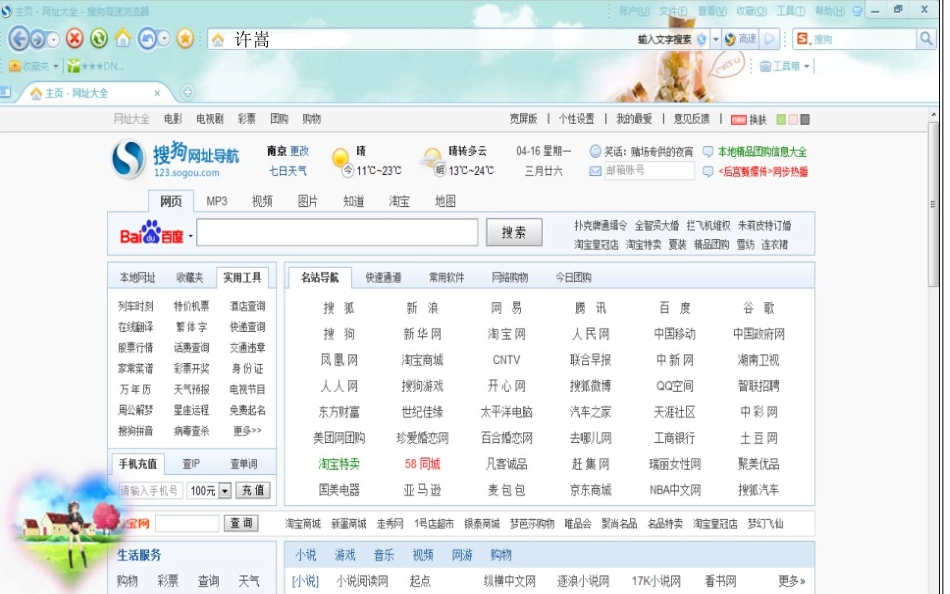Image resolution: width=950 pixels, height=594 pixels.
Task: Open the back/forward history dropdown arrow
Action: pos(53,39)
